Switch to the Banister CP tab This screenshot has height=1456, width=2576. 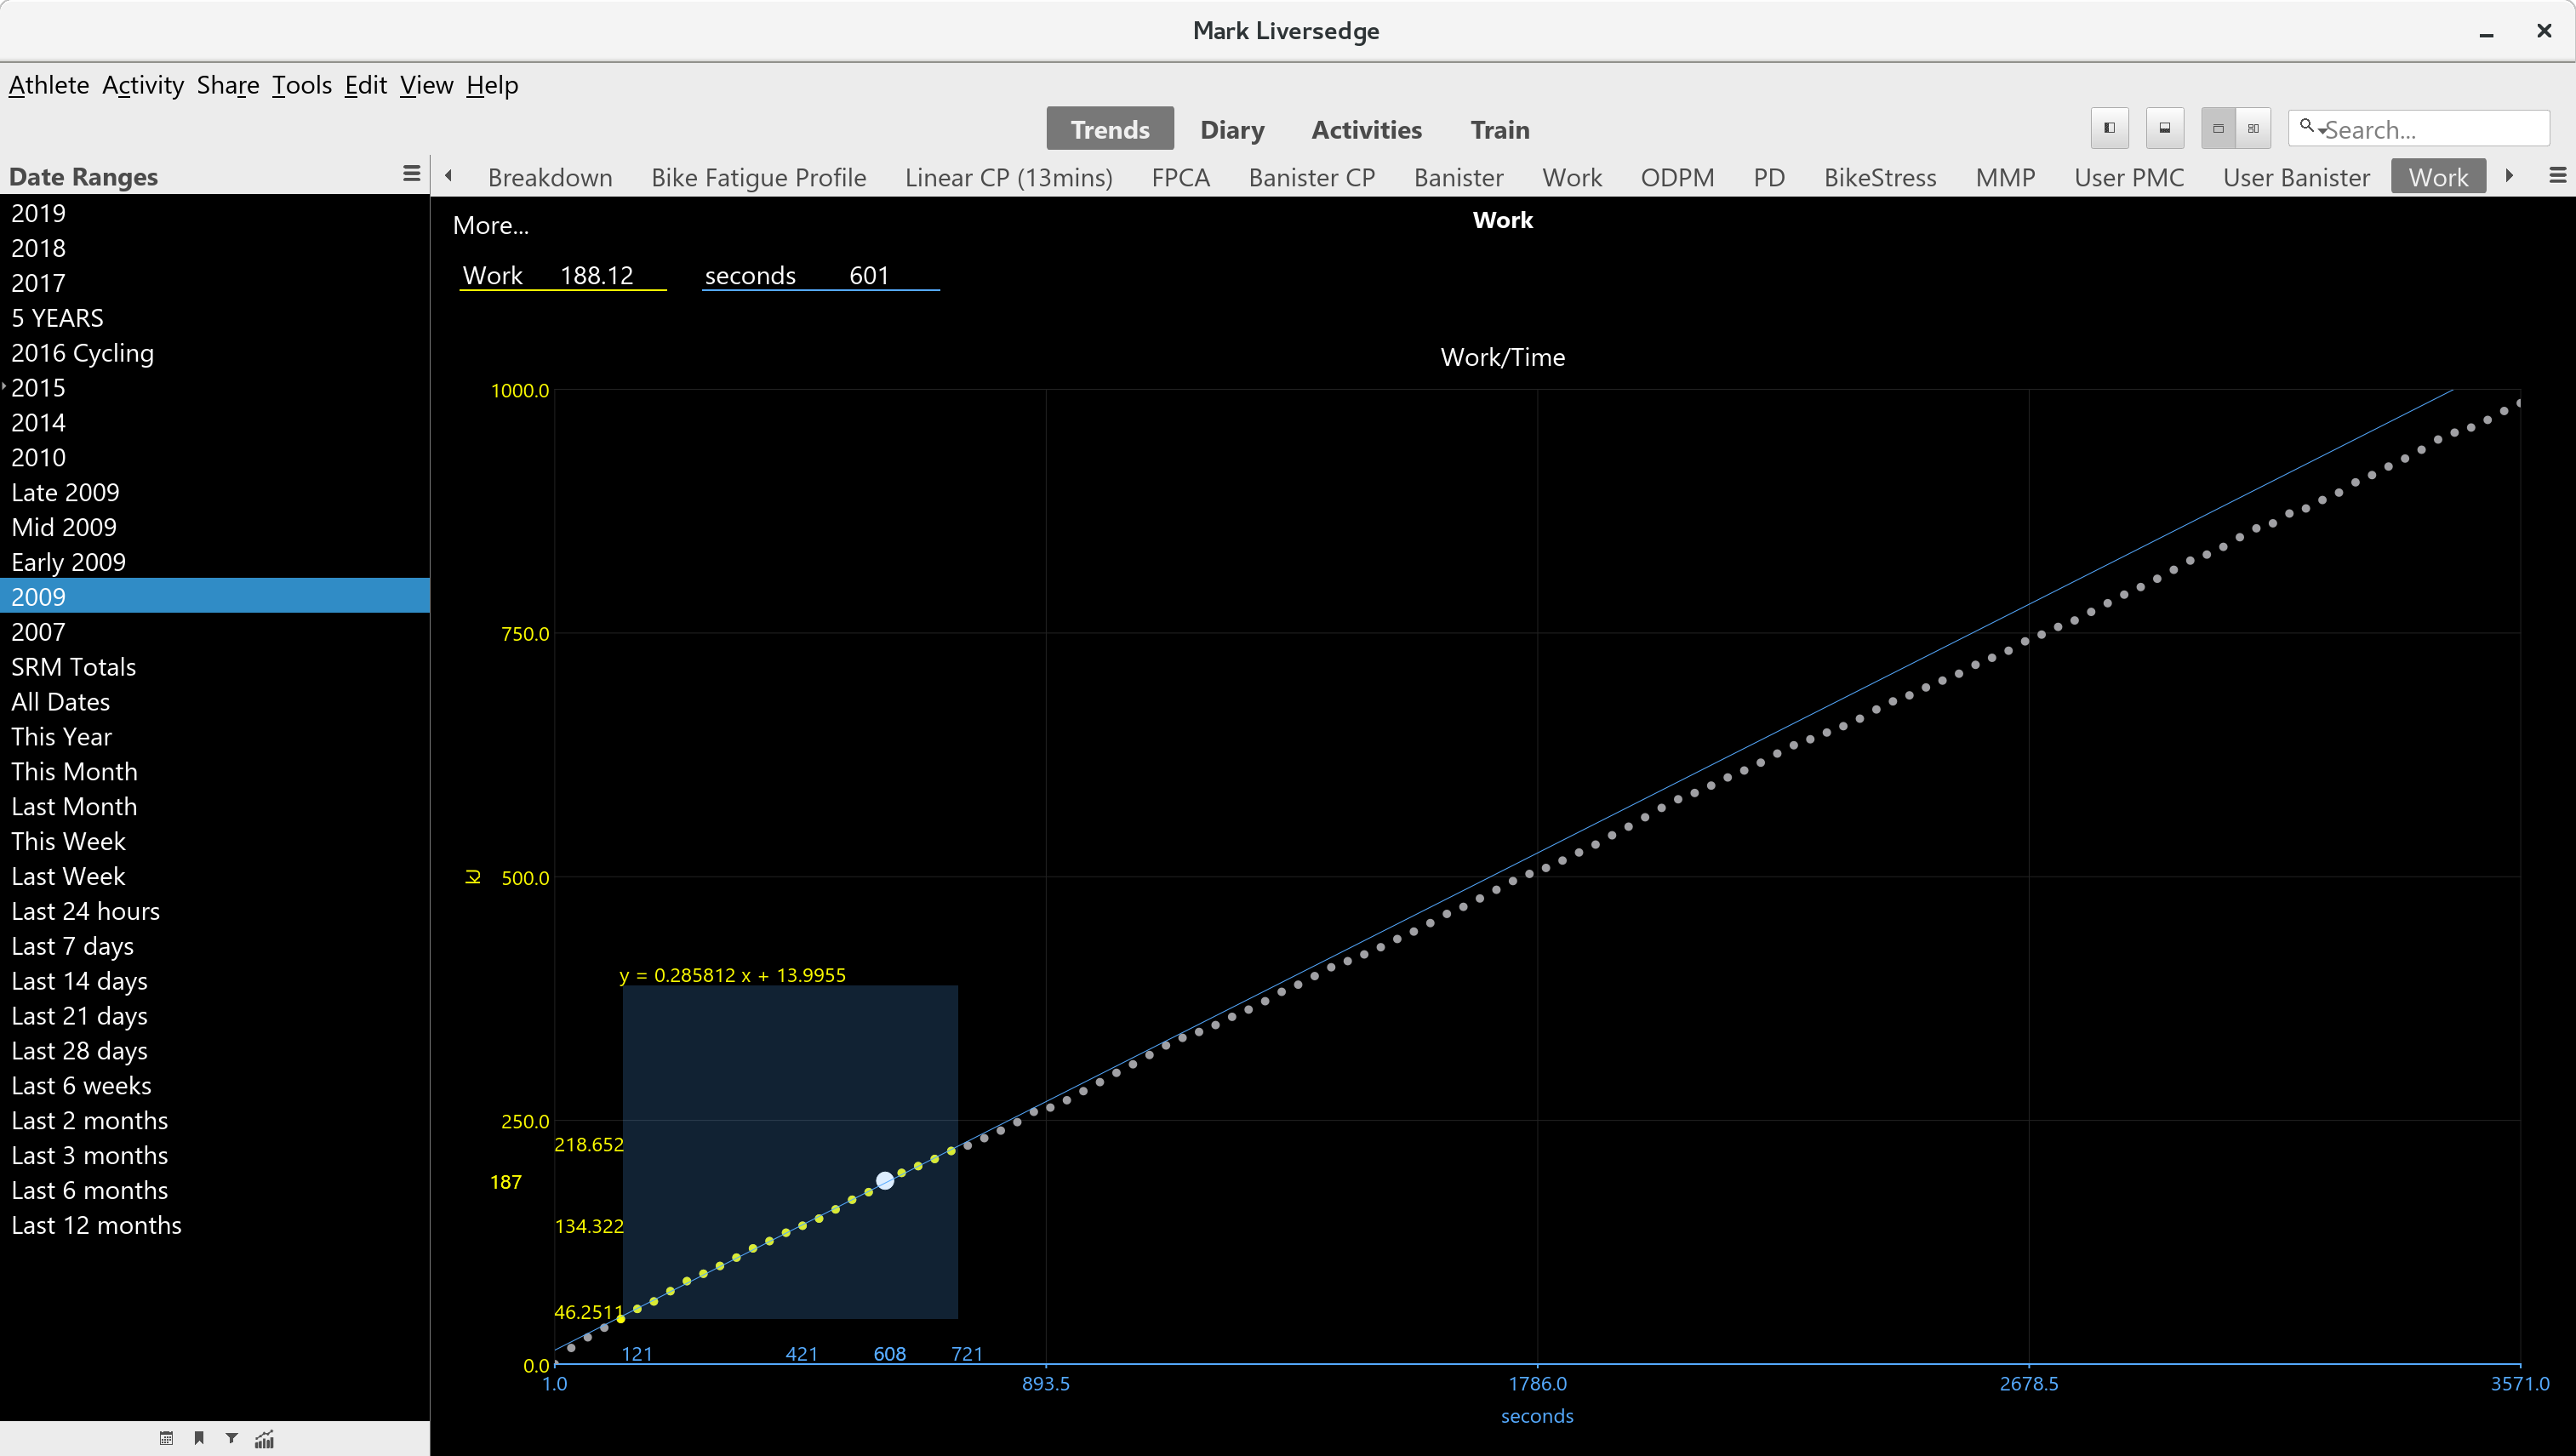pos(1311,178)
